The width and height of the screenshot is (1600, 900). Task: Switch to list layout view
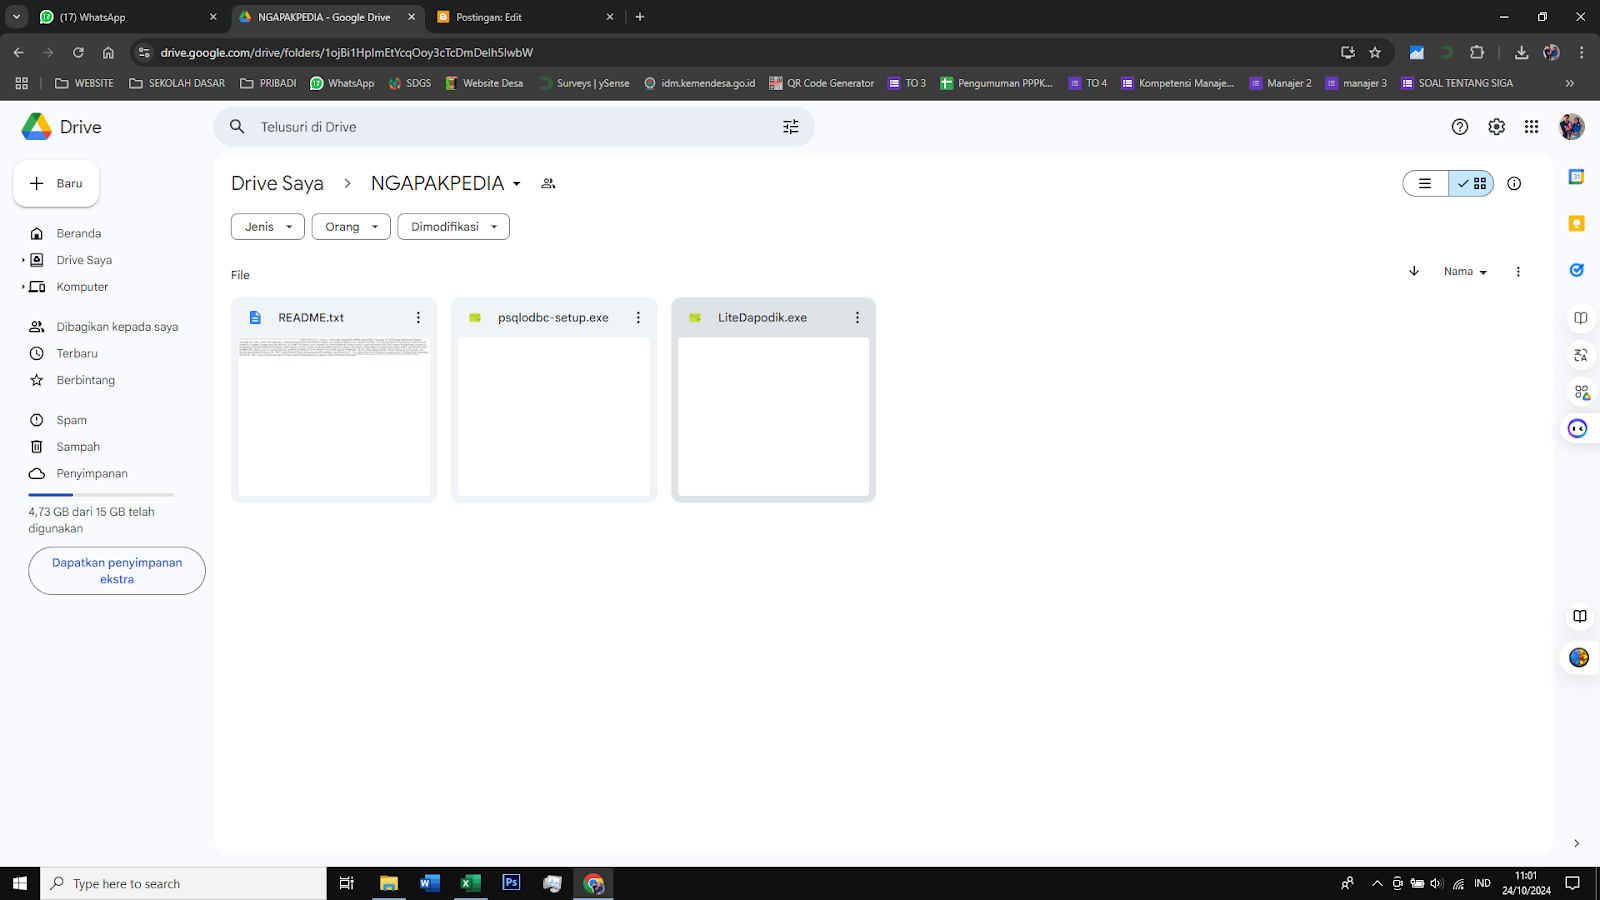[1425, 184]
